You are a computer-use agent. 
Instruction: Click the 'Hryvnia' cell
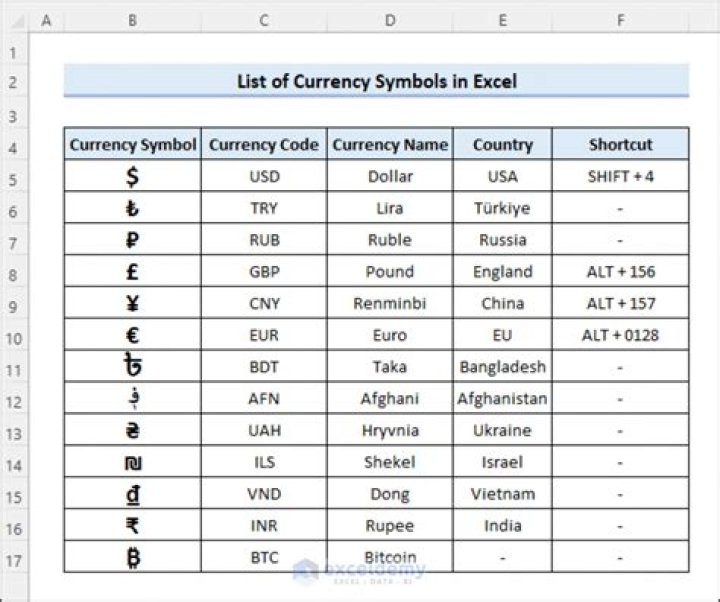tap(389, 430)
